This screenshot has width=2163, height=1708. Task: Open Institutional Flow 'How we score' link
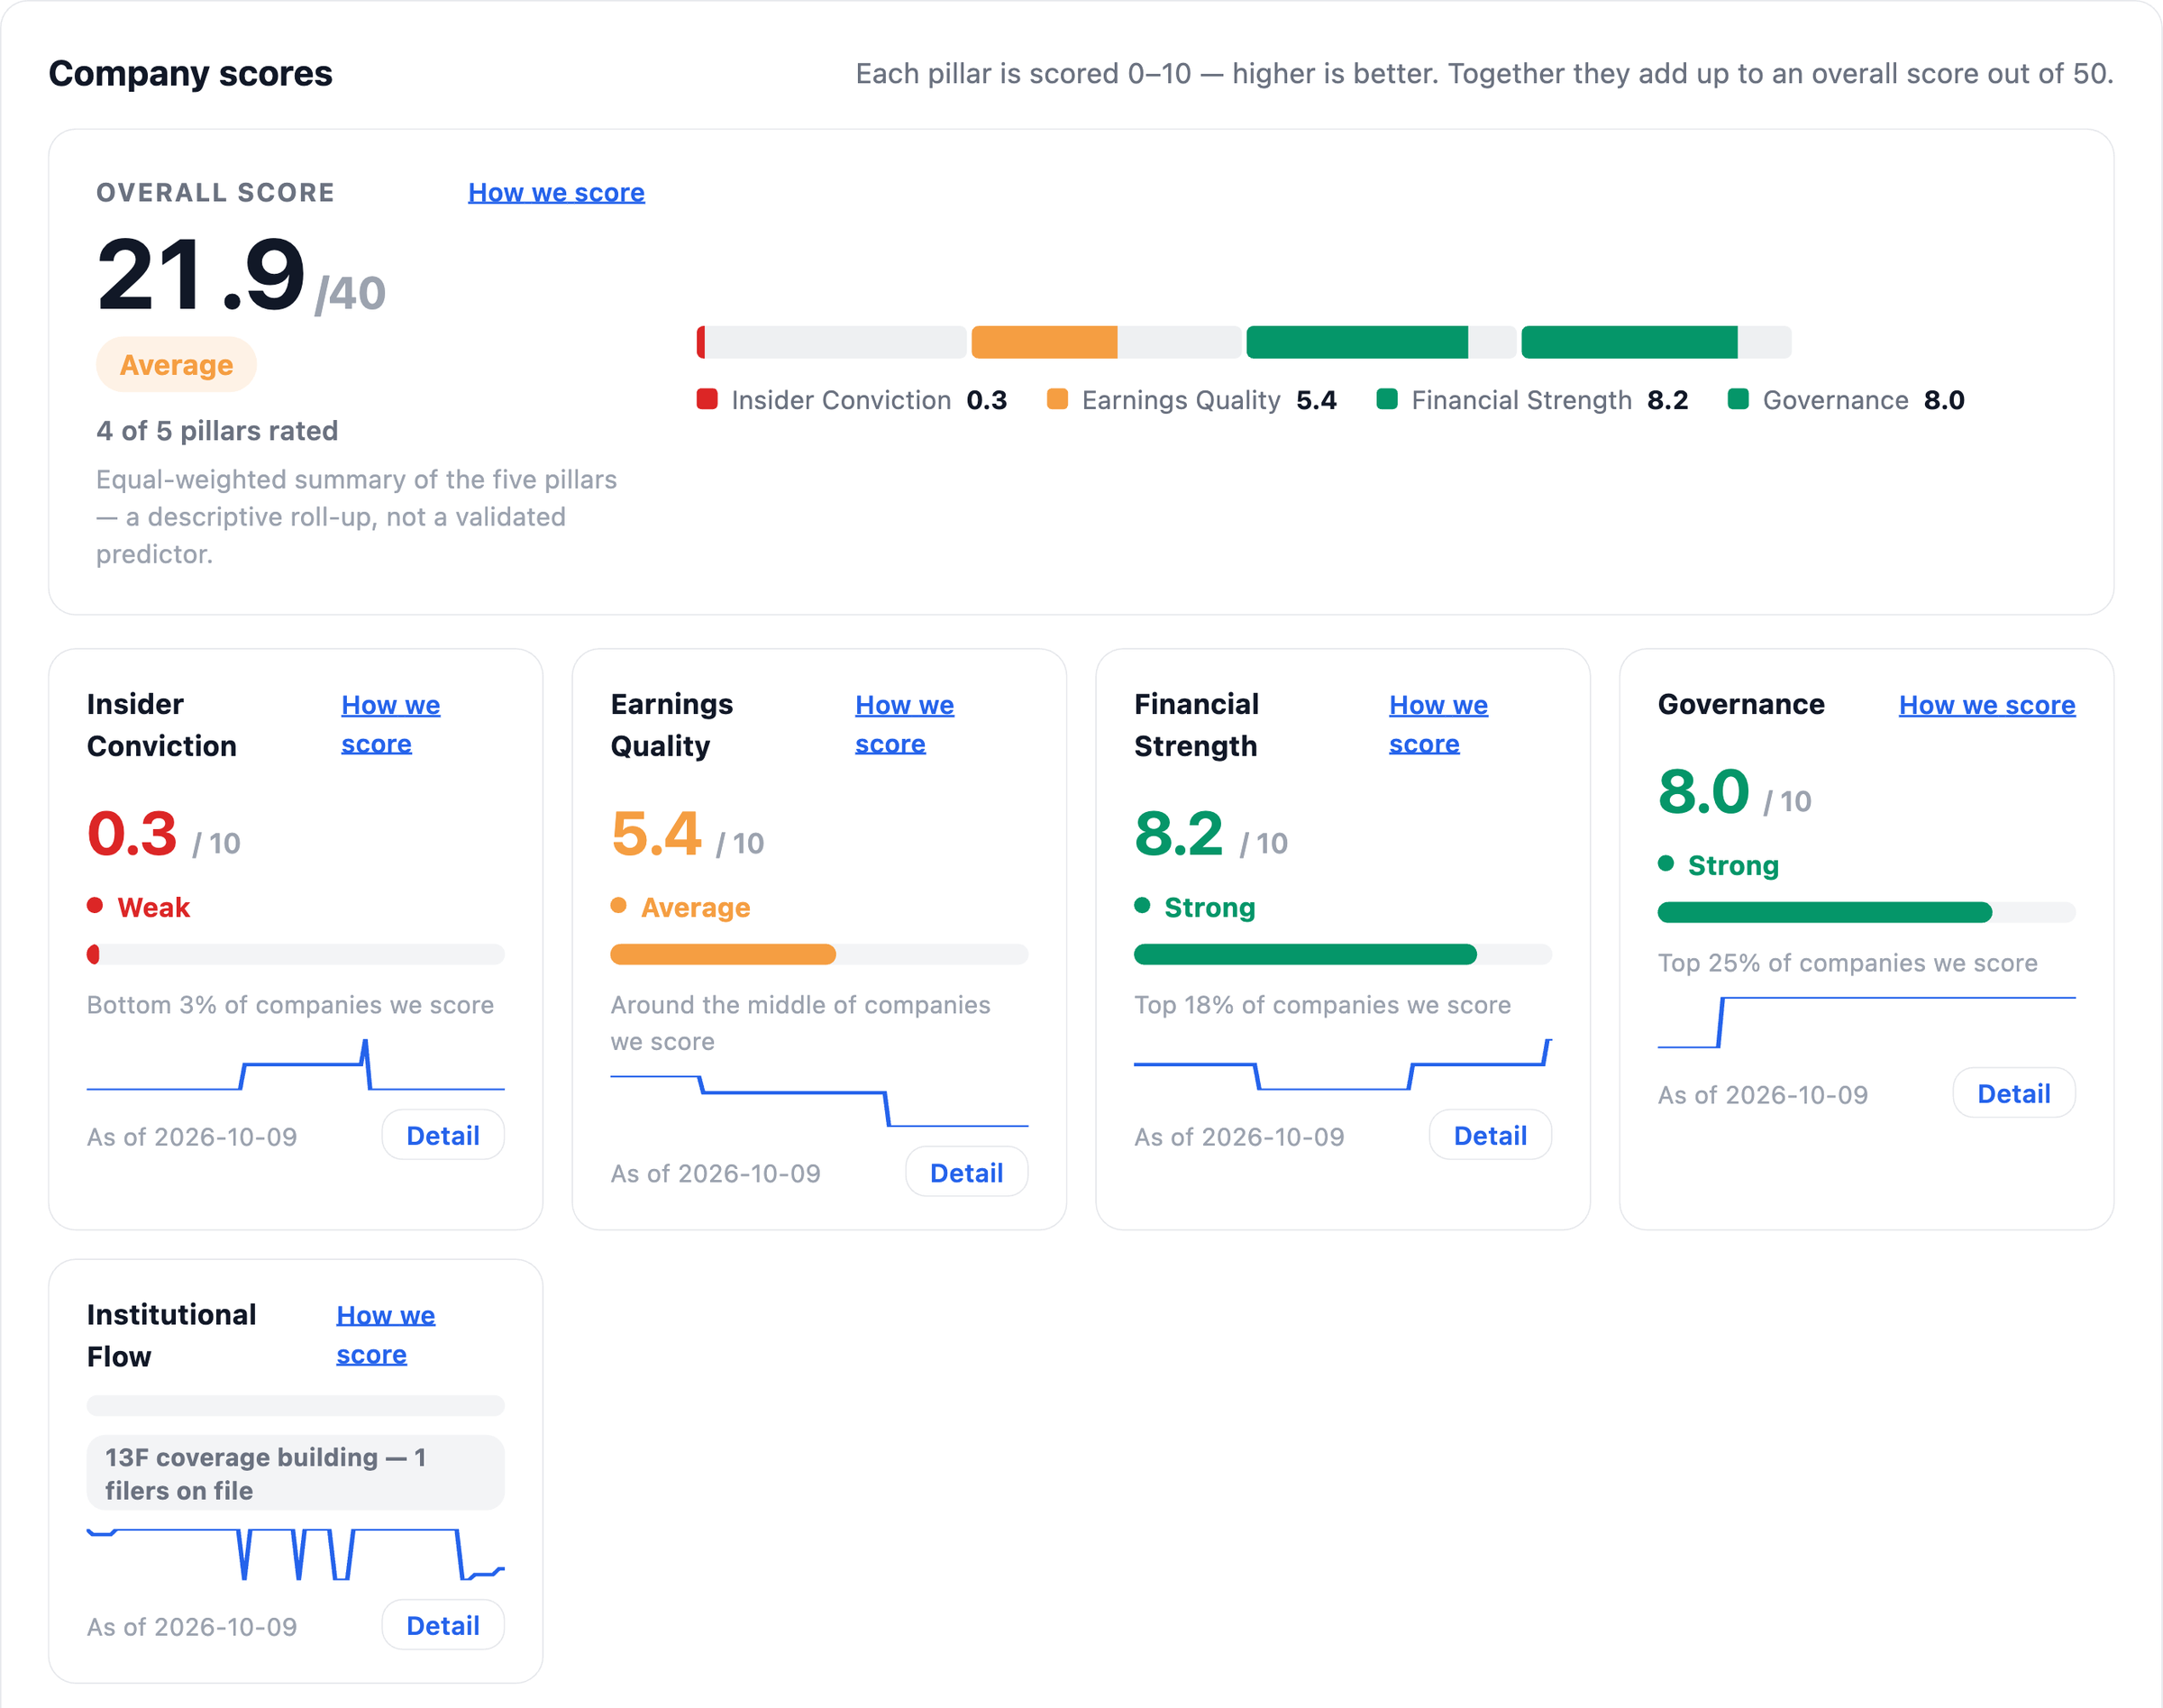pyautogui.click(x=385, y=1334)
